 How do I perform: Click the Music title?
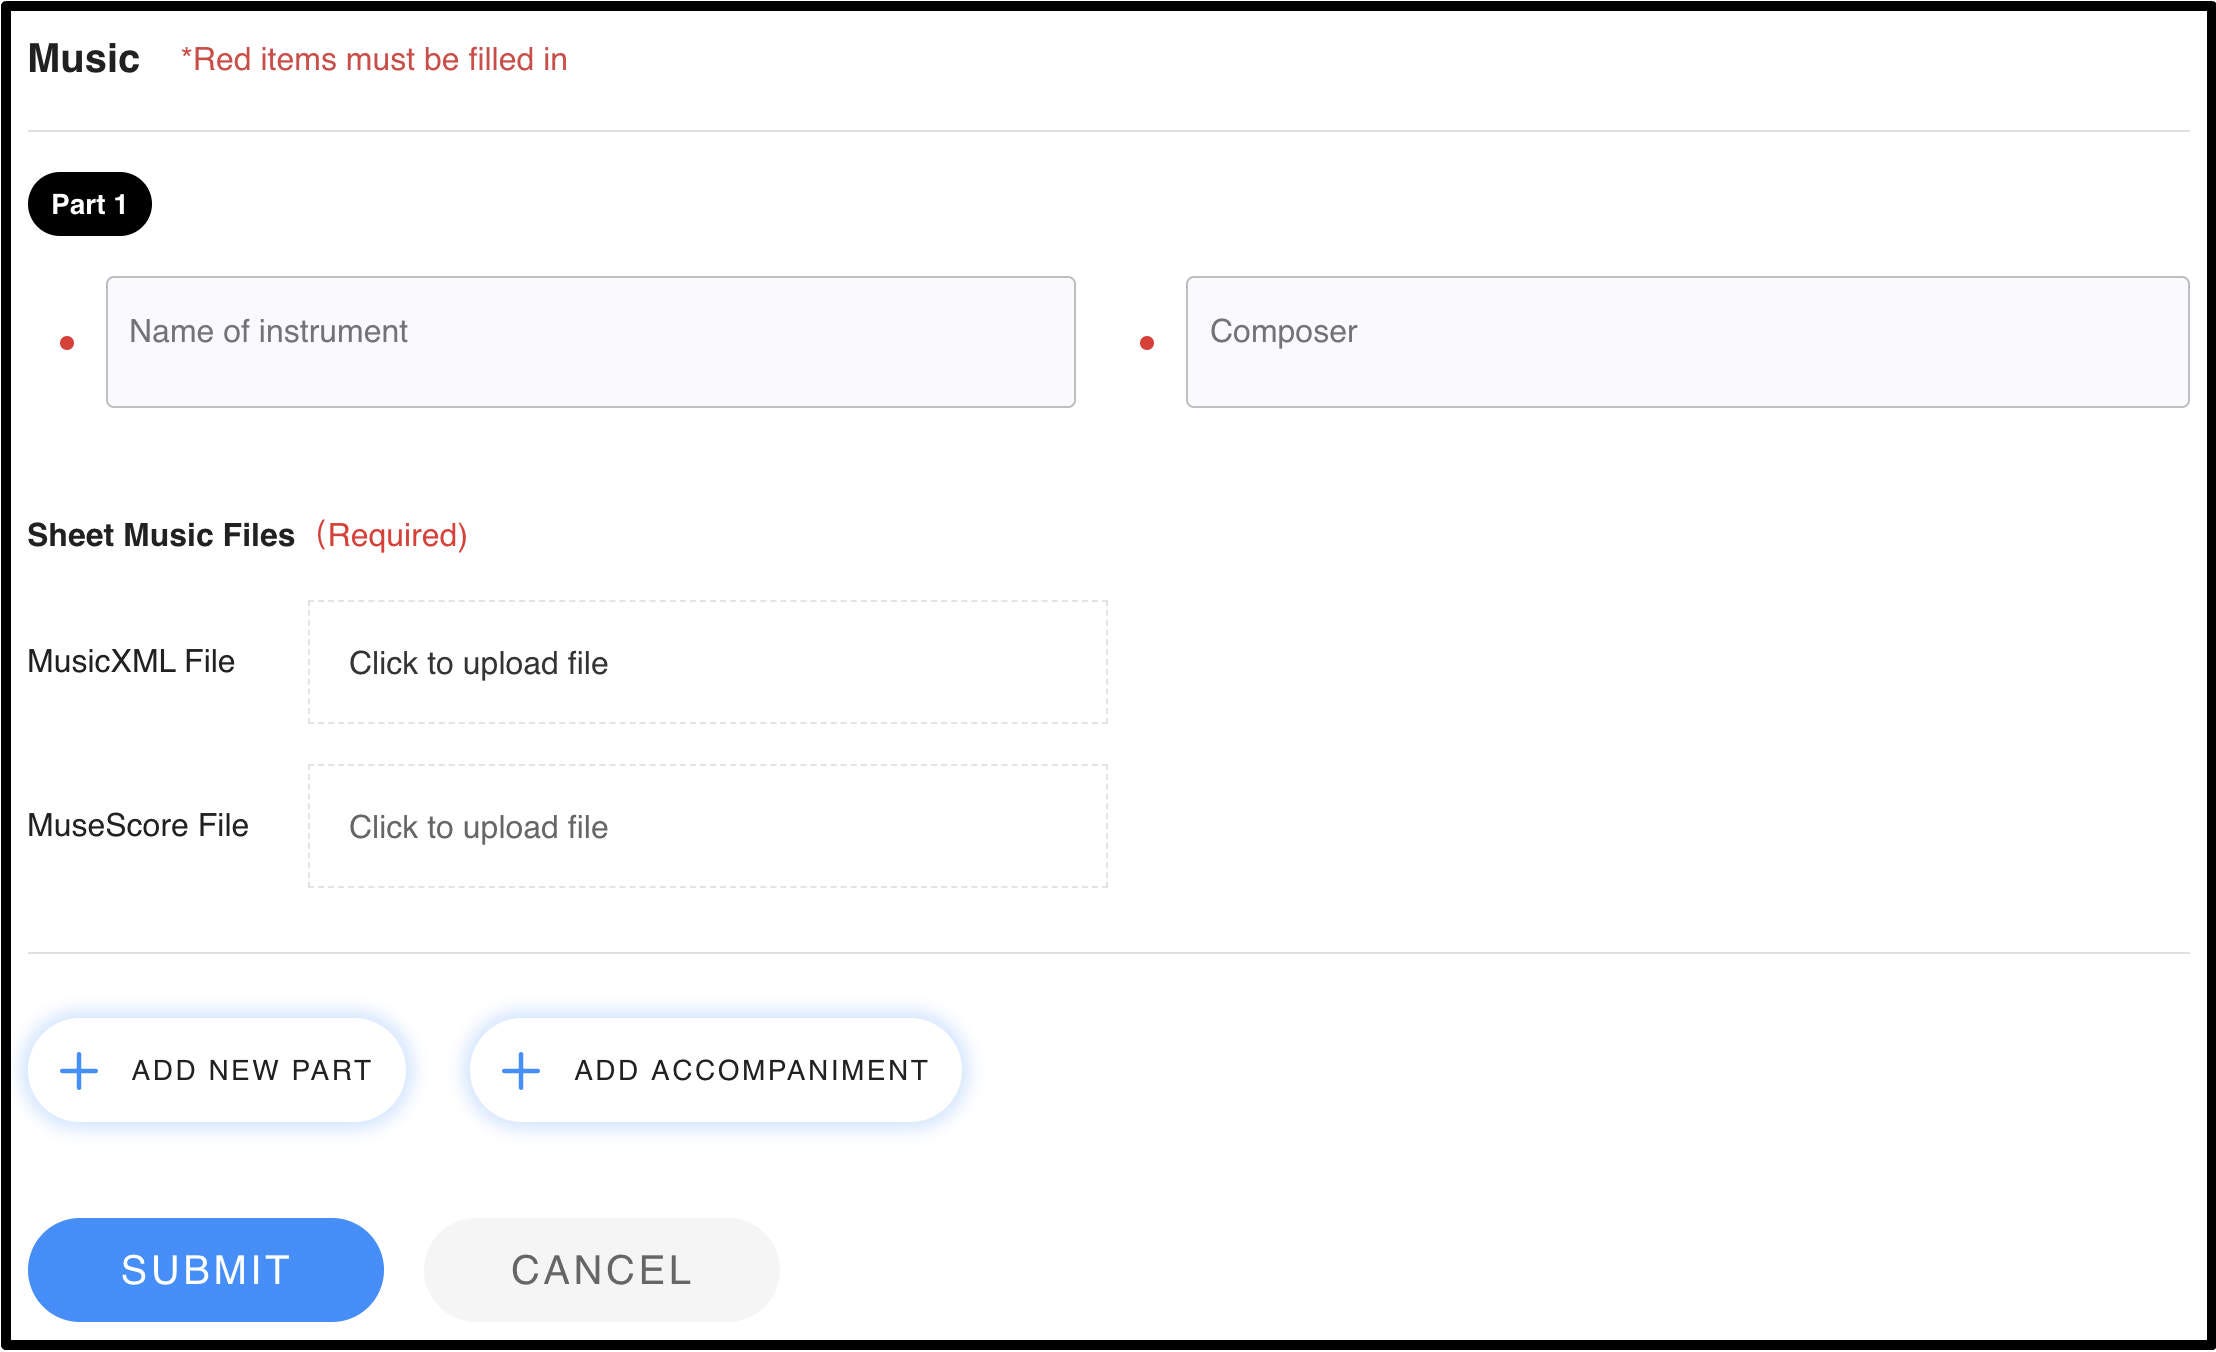pyautogui.click(x=84, y=58)
